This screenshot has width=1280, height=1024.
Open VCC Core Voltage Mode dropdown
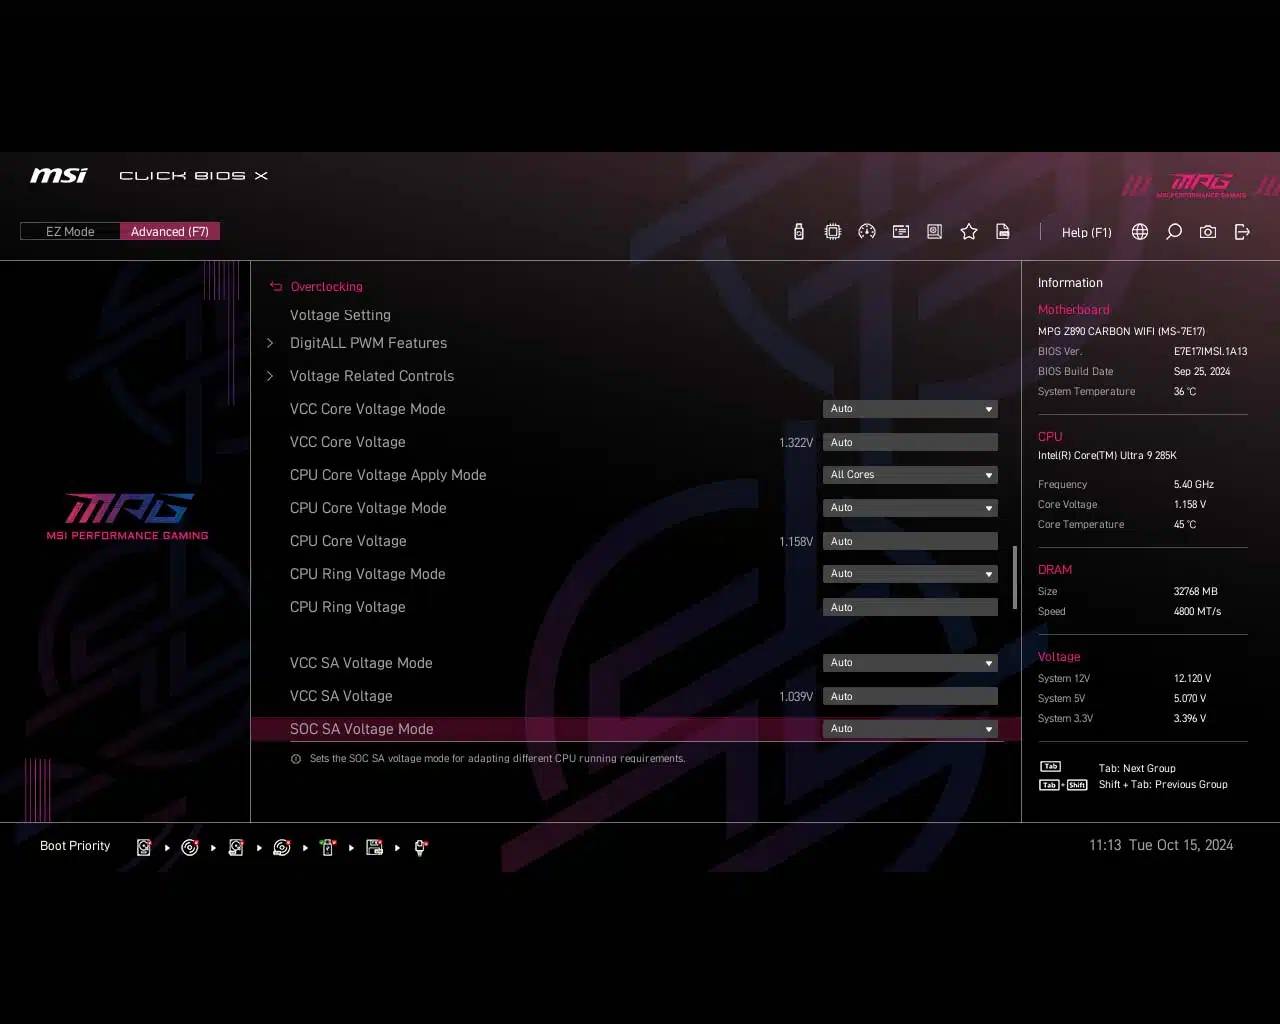click(x=910, y=409)
